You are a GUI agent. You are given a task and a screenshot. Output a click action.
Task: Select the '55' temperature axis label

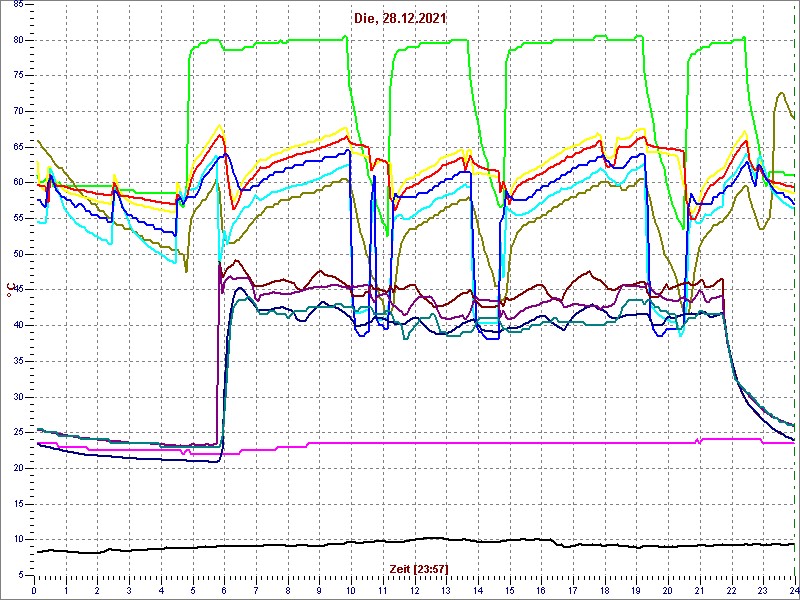[17, 219]
